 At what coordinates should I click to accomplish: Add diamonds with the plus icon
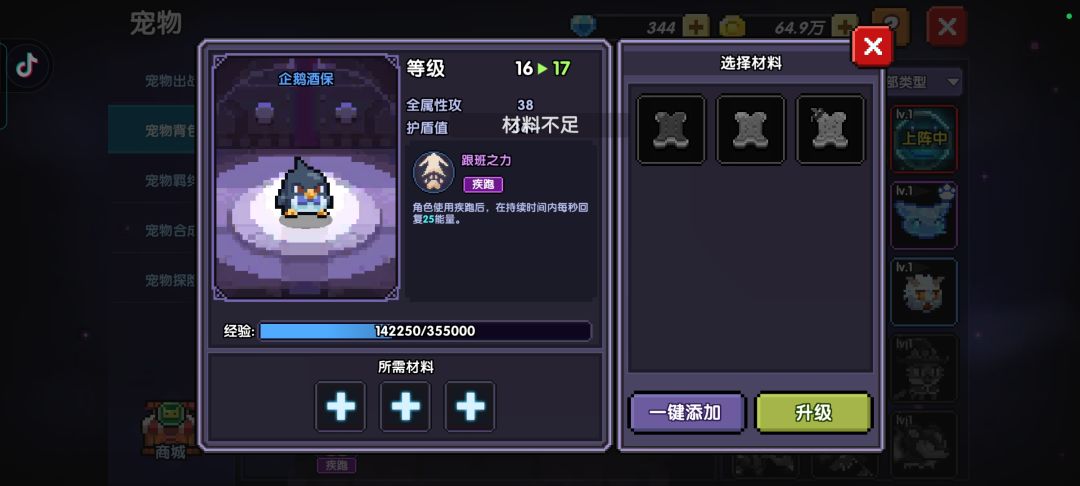click(696, 28)
